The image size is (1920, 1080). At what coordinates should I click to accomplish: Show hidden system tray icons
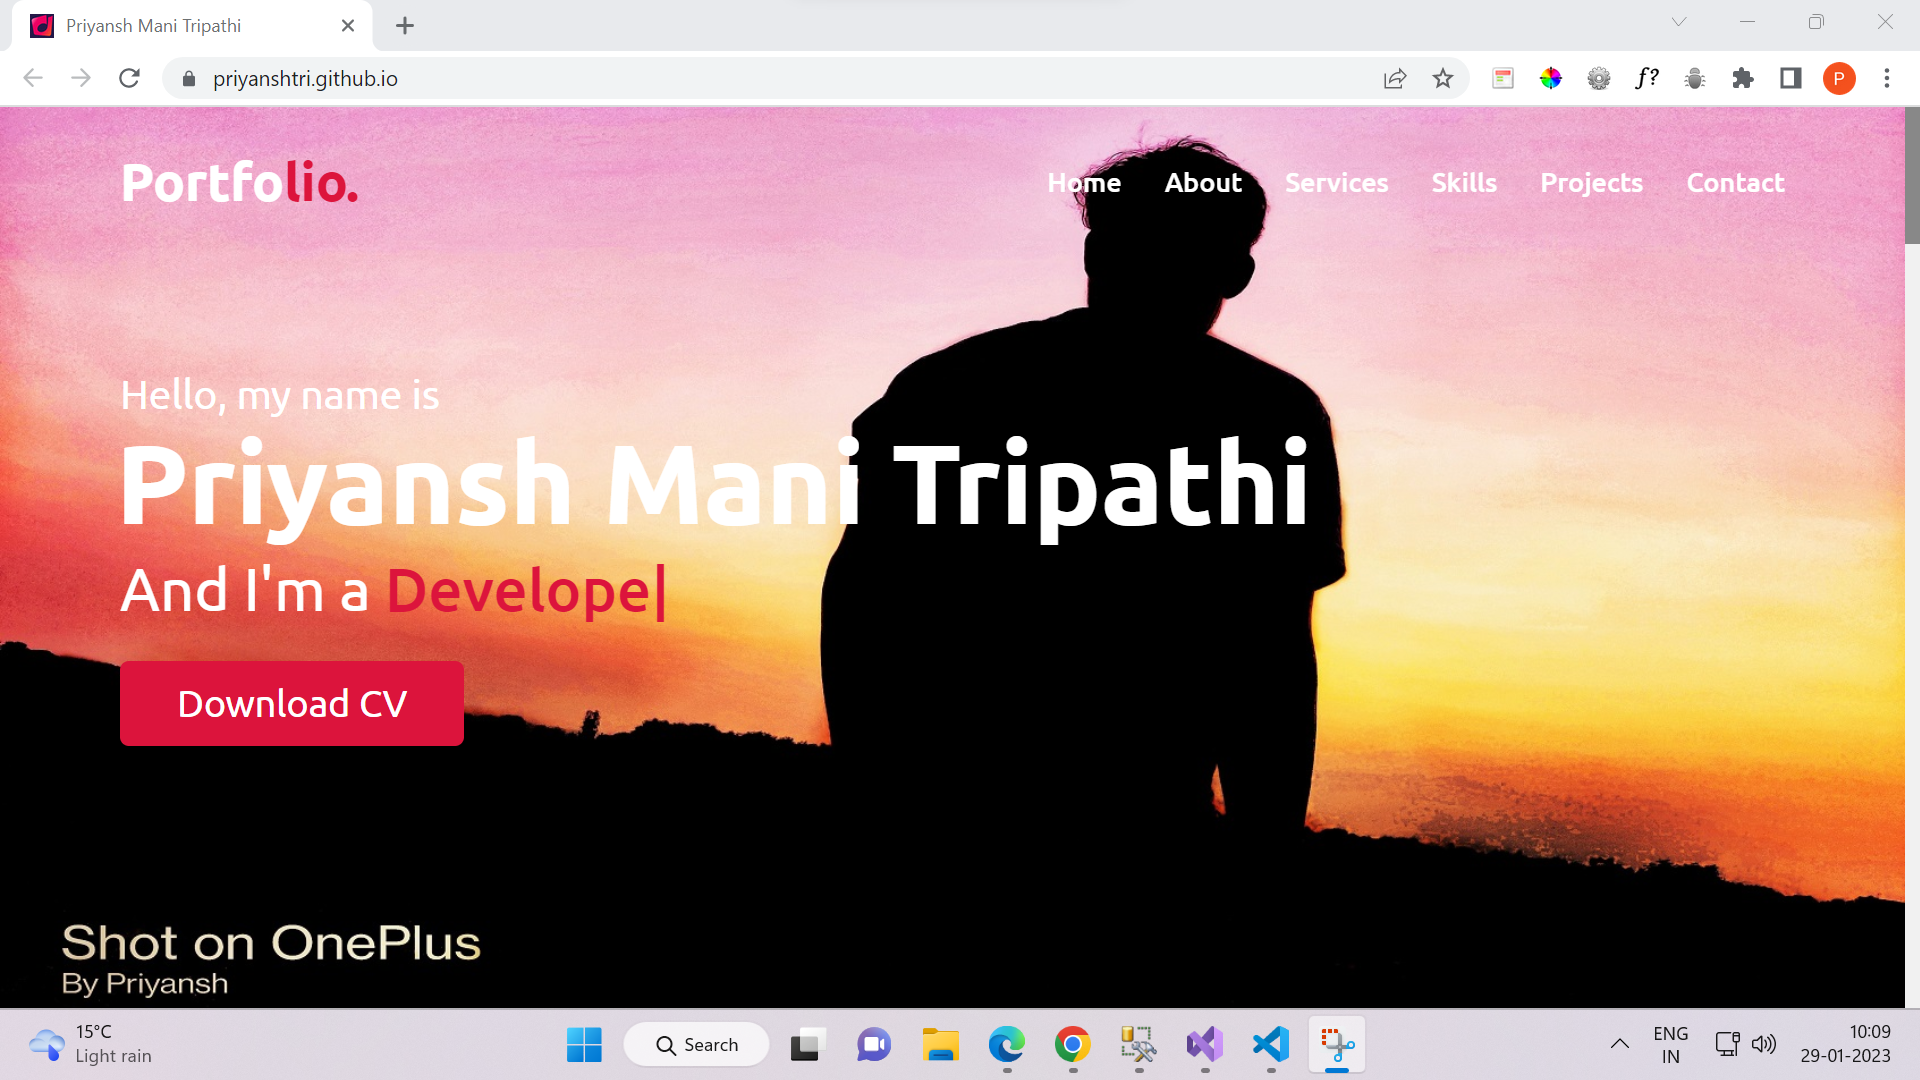pos(1620,1045)
